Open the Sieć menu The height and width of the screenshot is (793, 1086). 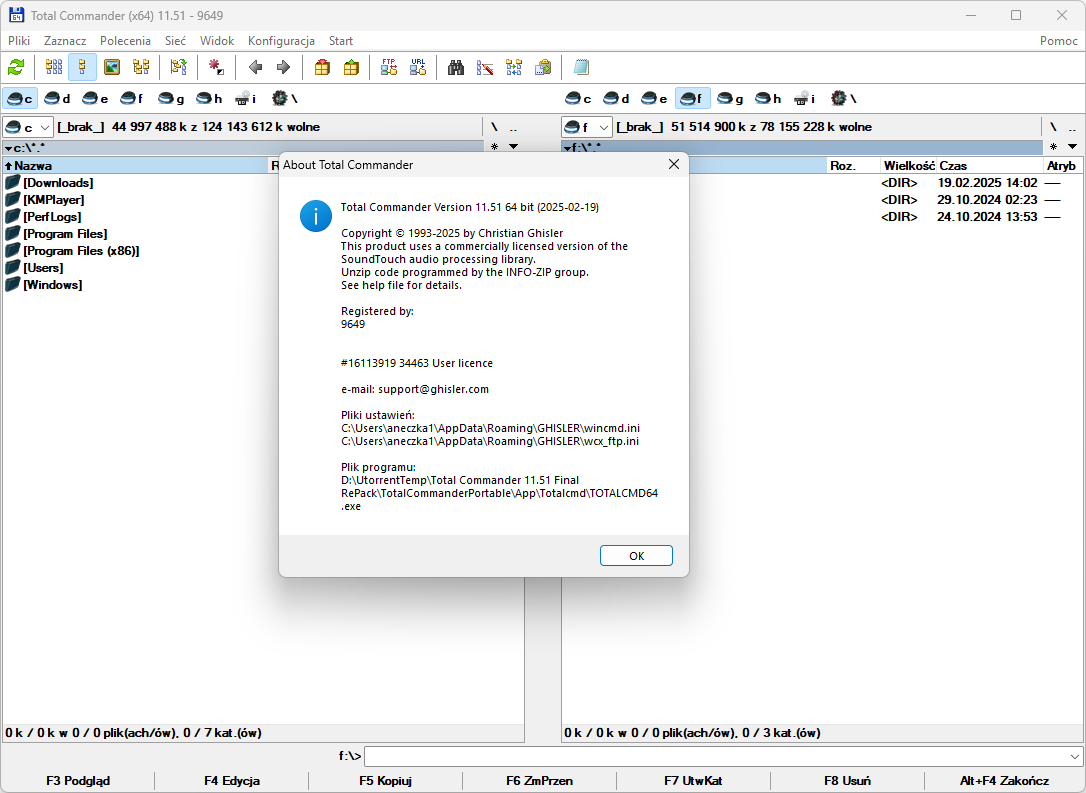(175, 41)
